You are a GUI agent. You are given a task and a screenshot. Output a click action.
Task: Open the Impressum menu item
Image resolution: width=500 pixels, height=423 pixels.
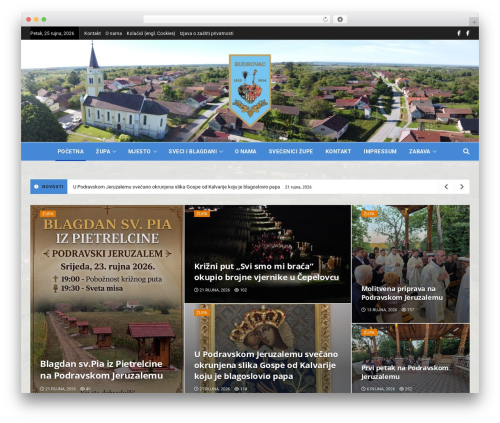point(380,151)
